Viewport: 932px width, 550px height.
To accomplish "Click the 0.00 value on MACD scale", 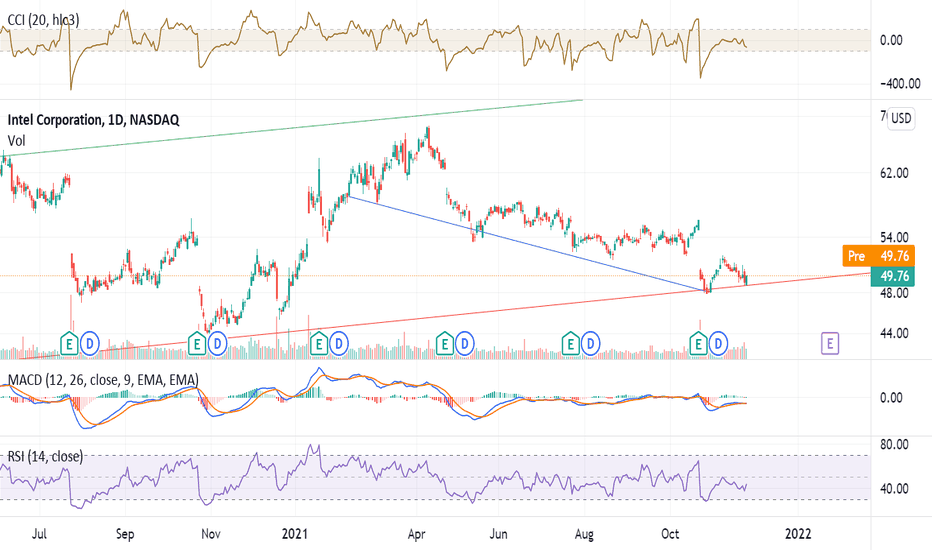I will pyautogui.click(x=891, y=398).
